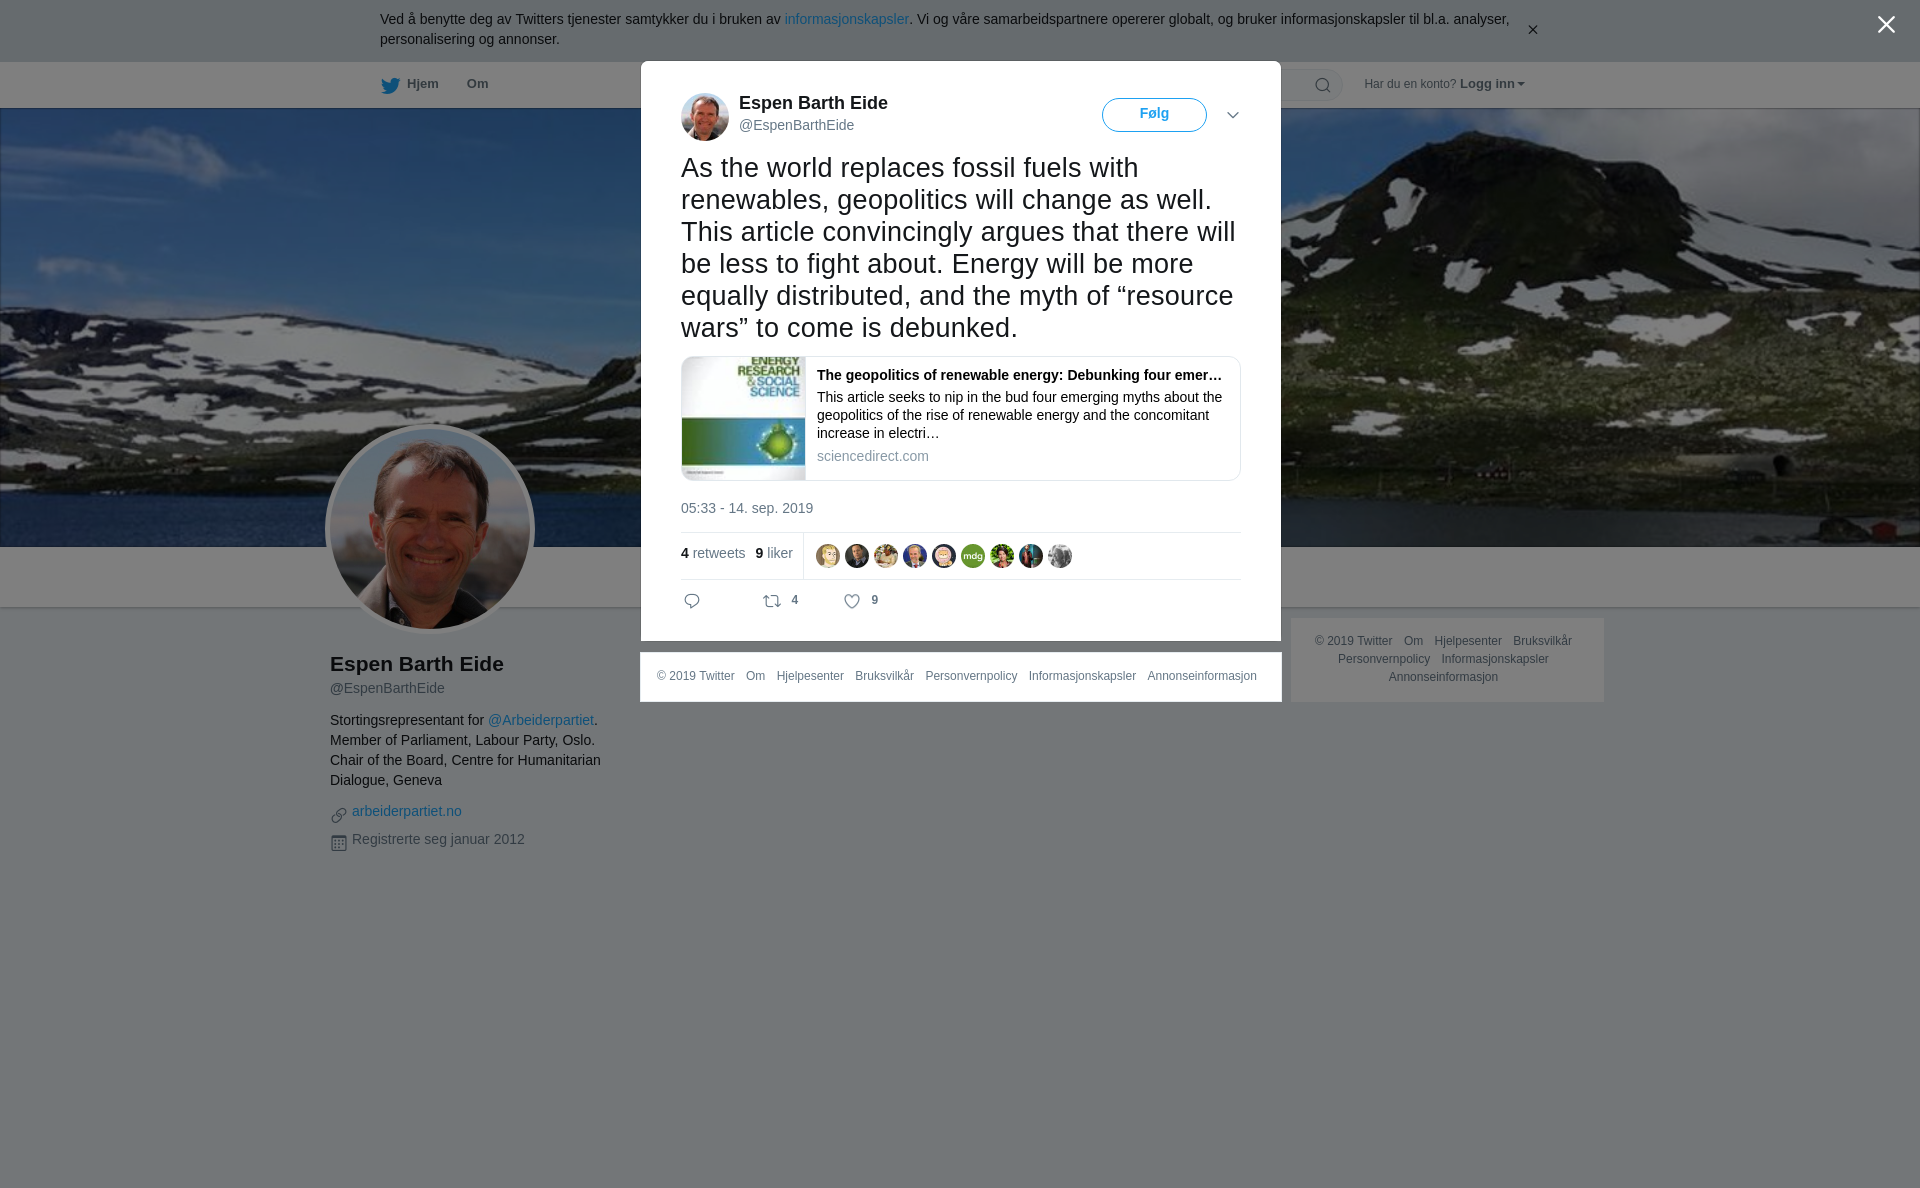The width and height of the screenshot is (1920, 1188).
Task: Click Espen Barth Eide's small tweet avatar
Action: coord(705,117)
